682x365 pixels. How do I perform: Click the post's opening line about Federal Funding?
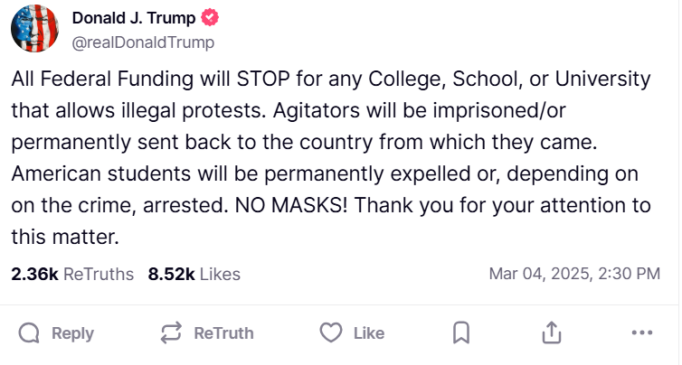[331, 79]
